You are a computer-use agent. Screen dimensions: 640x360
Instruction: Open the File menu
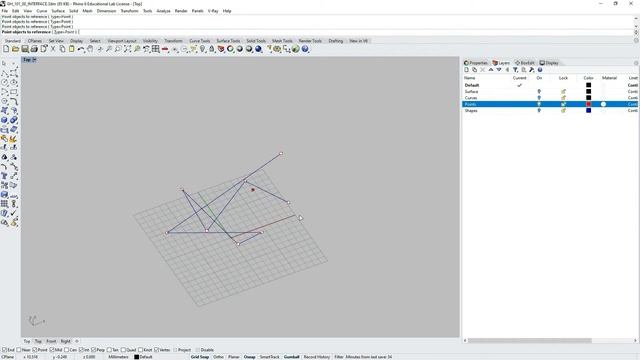(x=5, y=11)
